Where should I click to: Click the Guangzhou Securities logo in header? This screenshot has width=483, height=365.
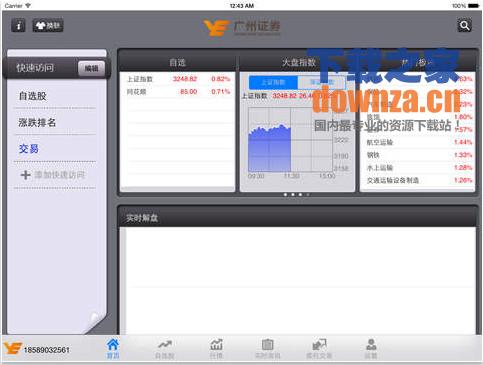point(242,27)
